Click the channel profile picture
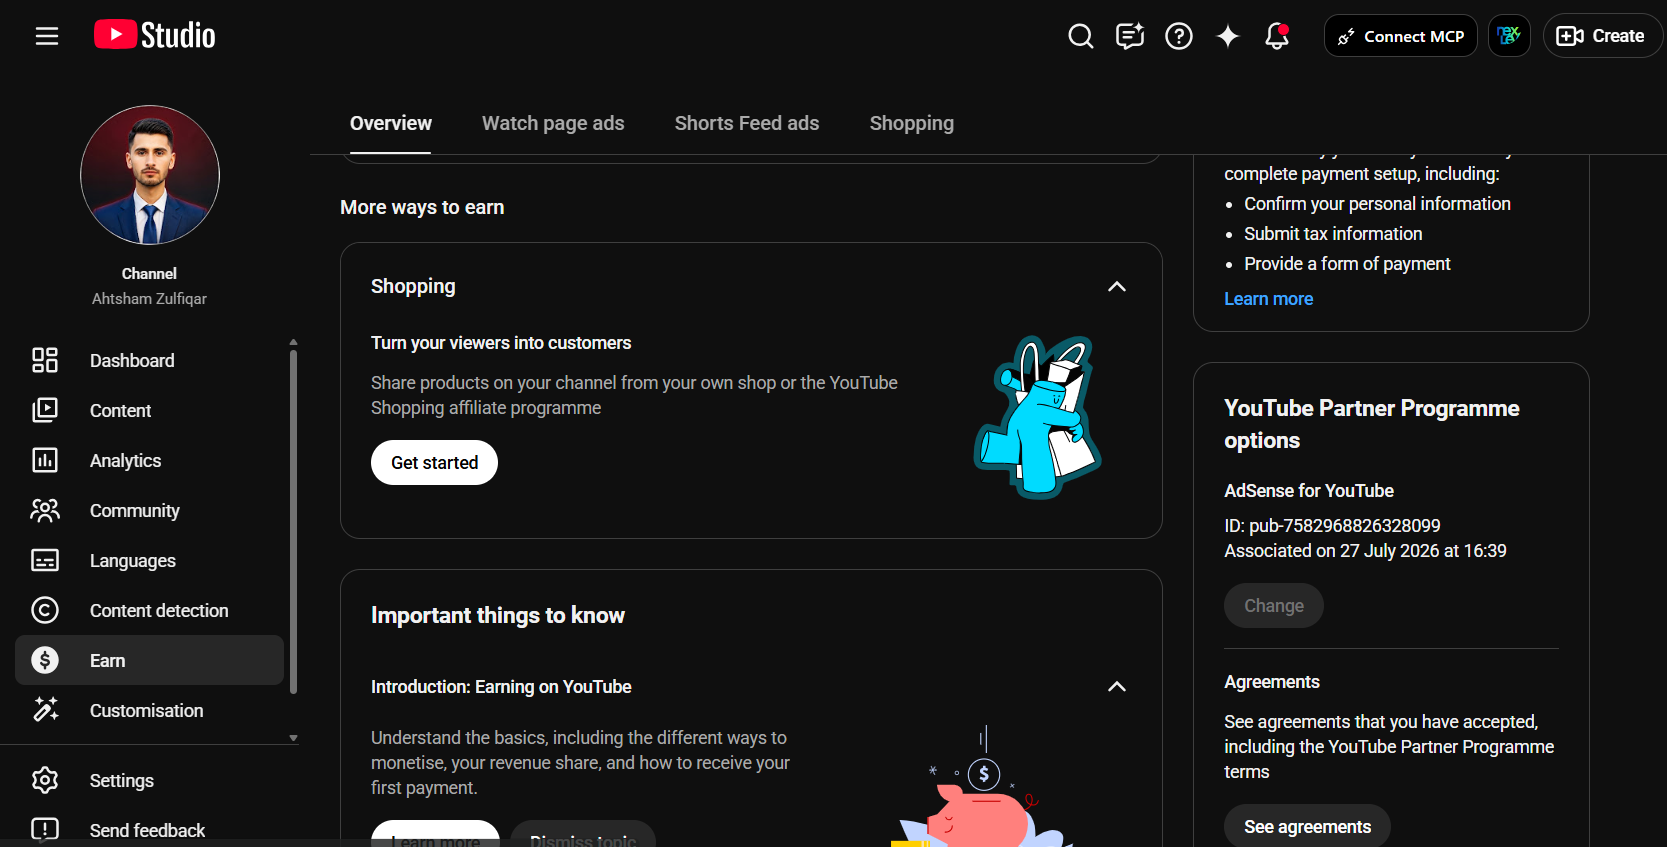Viewport: 1667px width, 847px height. click(x=150, y=175)
